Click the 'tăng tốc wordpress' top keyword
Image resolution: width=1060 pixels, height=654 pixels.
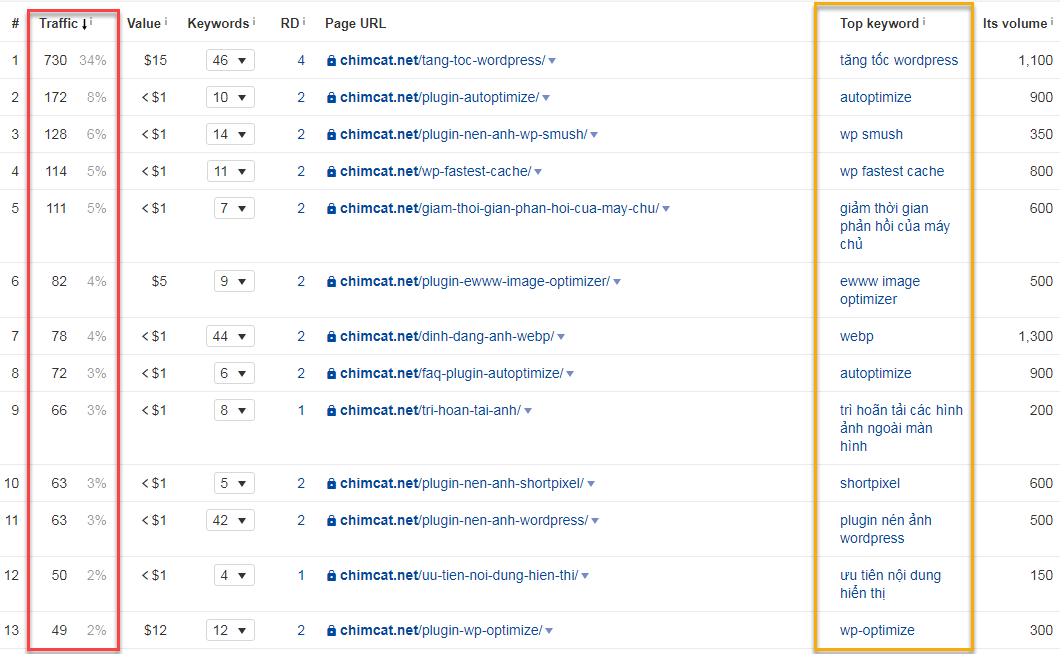pyautogui.click(x=898, y=61)
